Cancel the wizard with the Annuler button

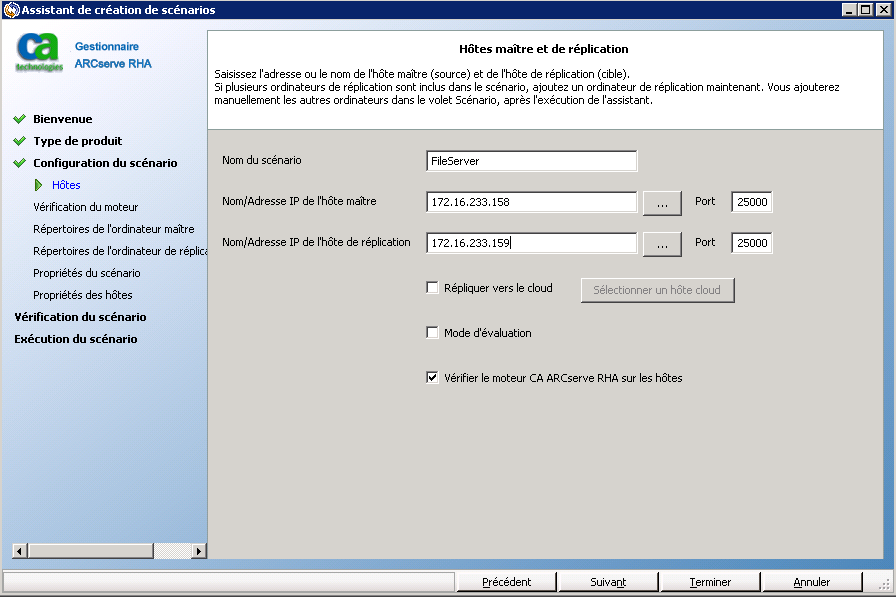point(811,582)
